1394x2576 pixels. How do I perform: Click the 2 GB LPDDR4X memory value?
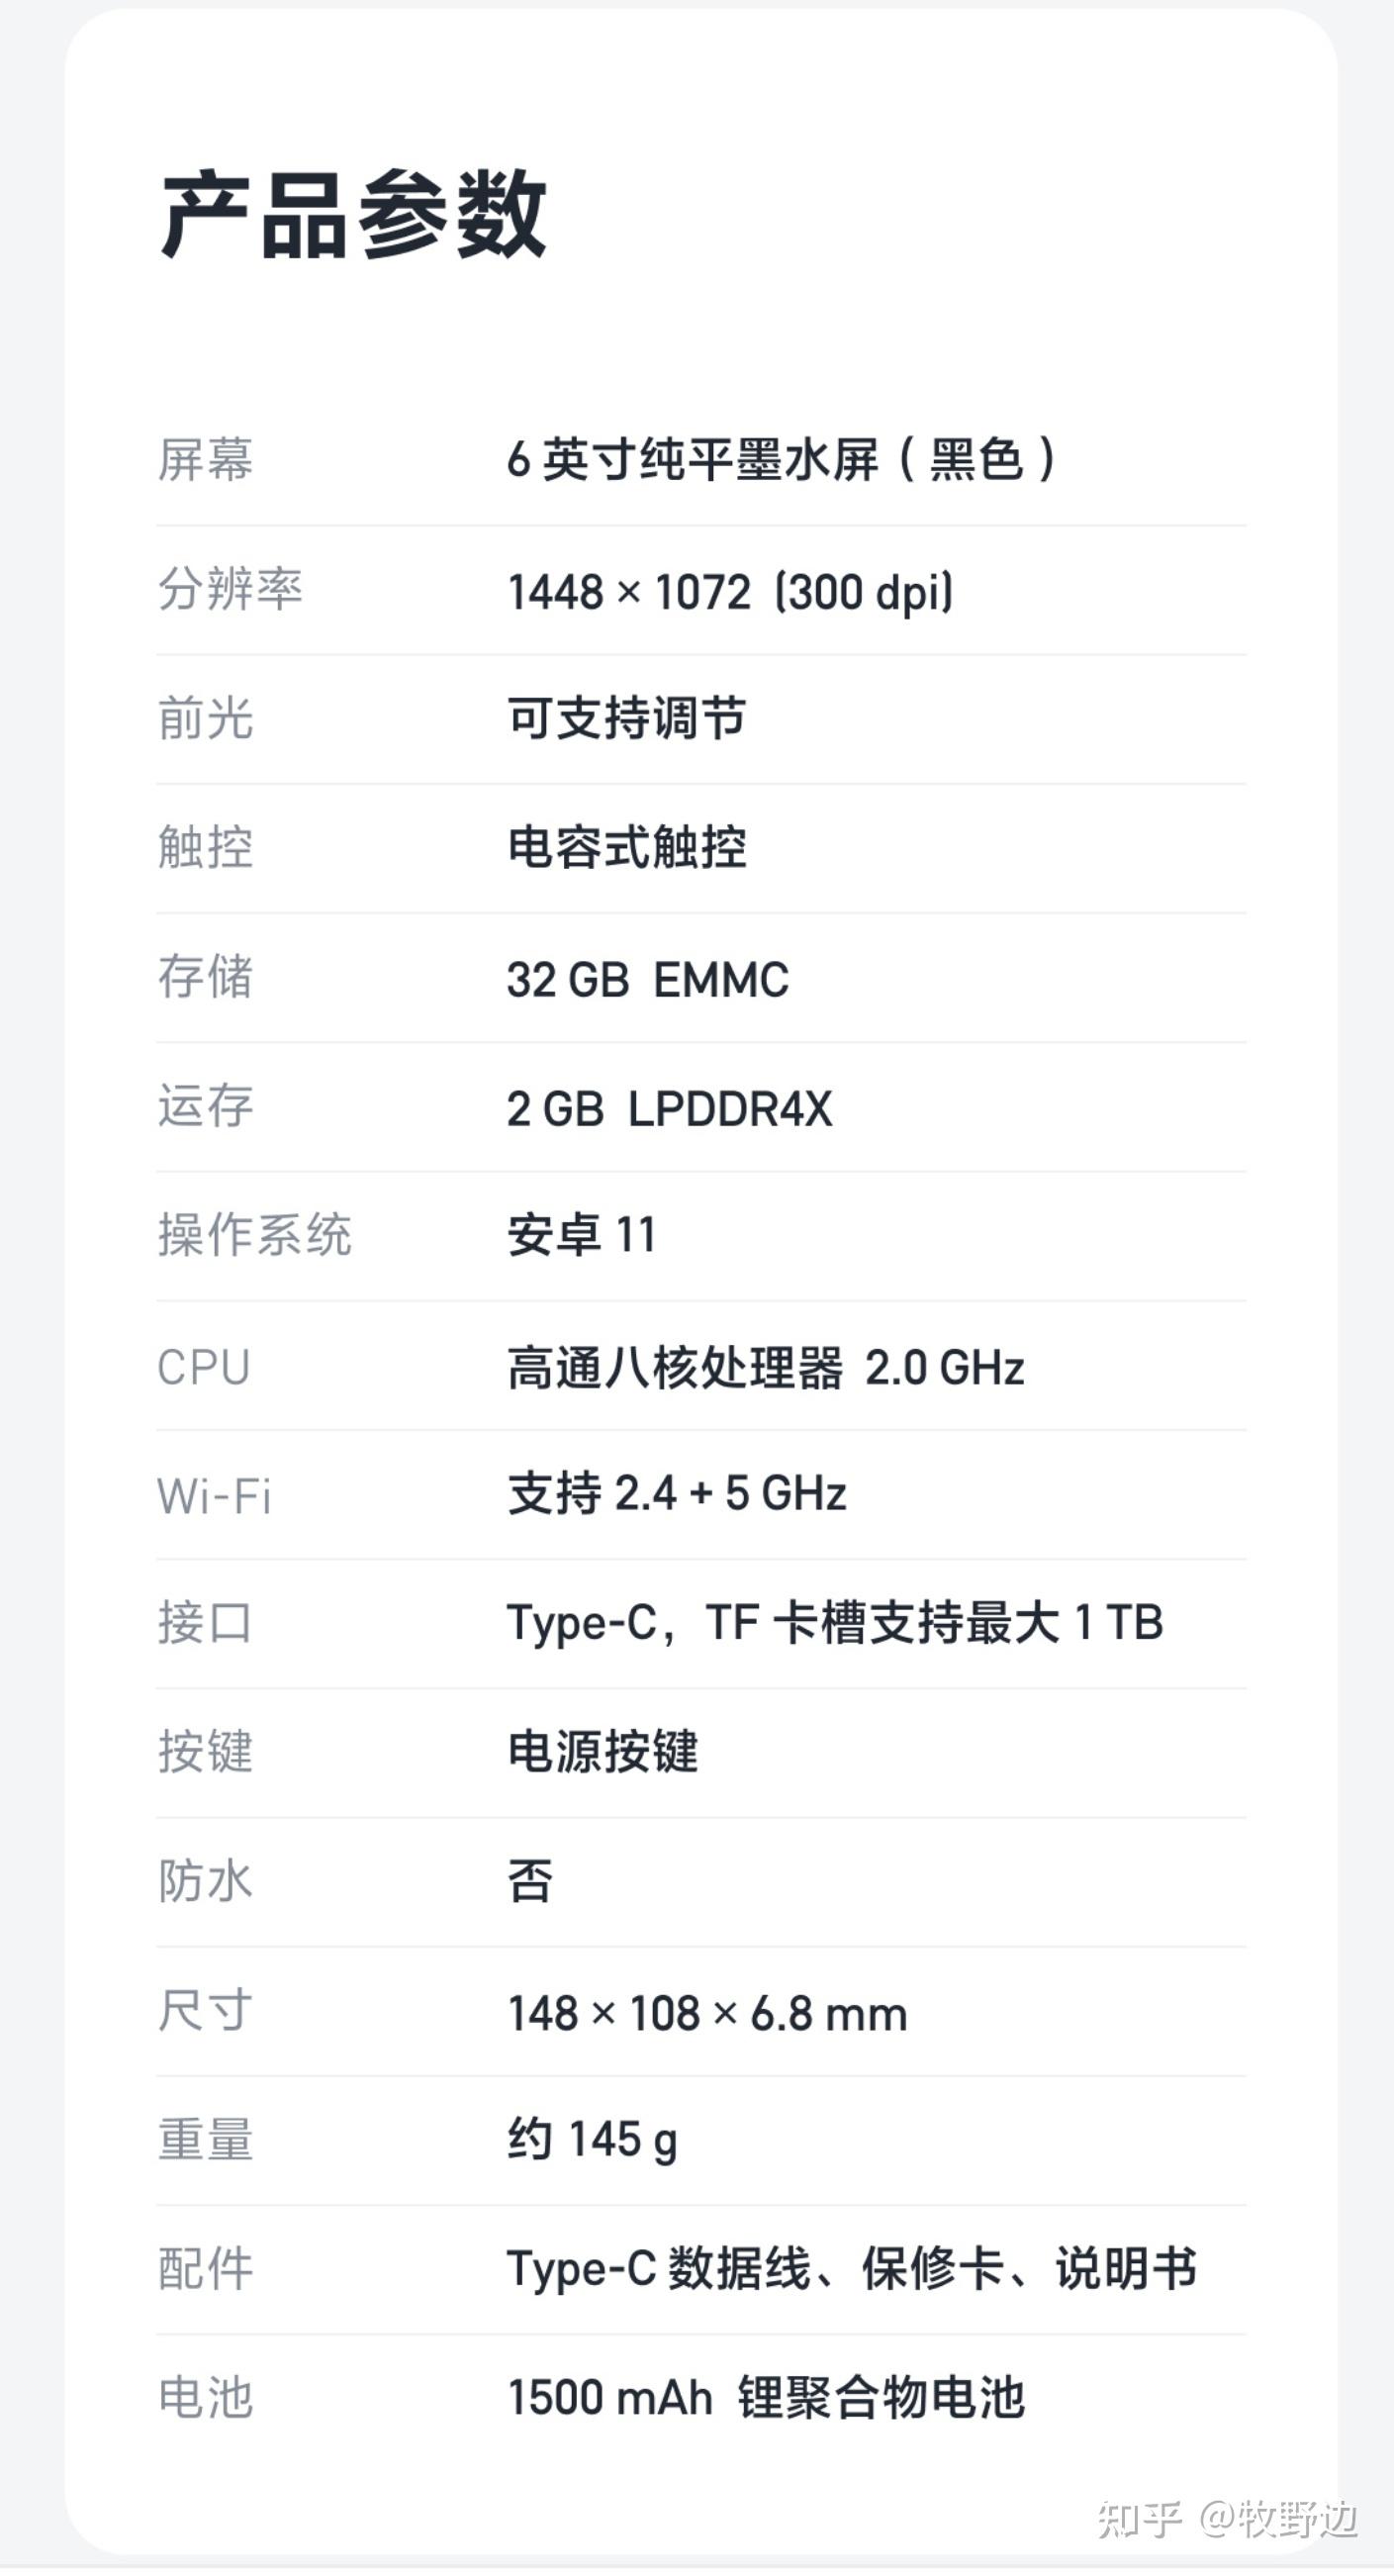tap(669, 1108)
